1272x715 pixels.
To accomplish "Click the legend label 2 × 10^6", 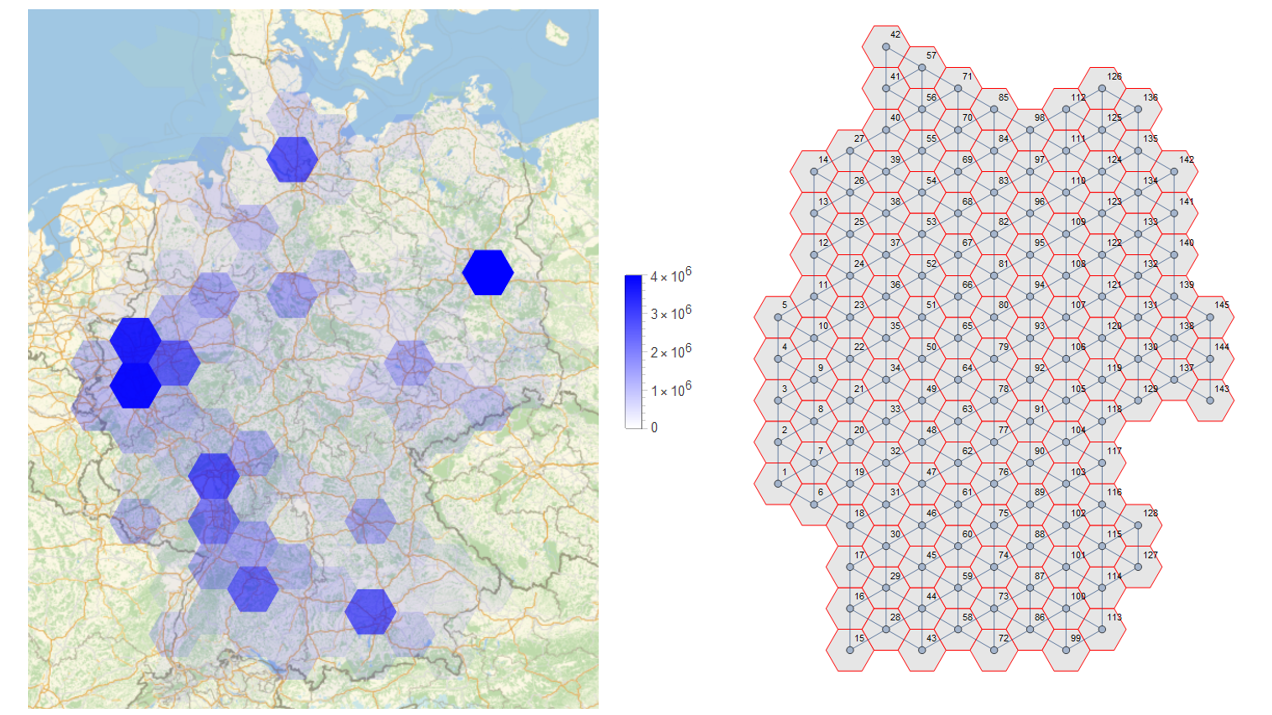I will (671, 351).
